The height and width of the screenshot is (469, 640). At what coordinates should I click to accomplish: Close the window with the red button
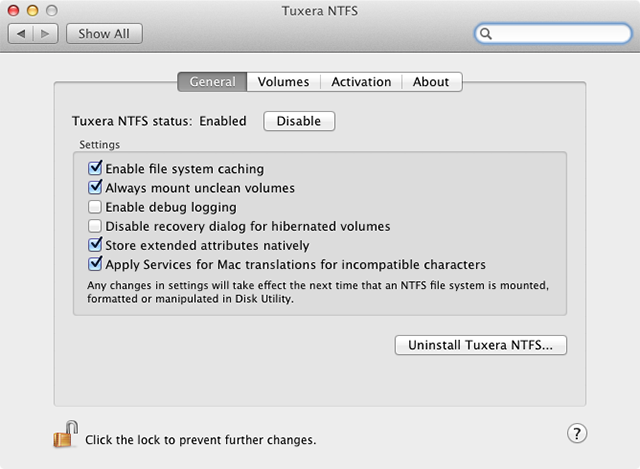13,11
